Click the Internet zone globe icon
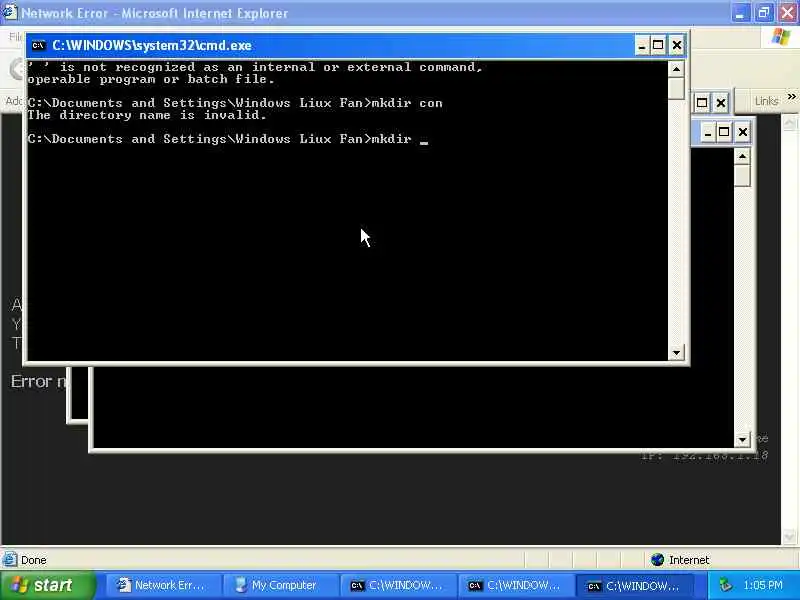800x600 pixels. tap(657, 560)
